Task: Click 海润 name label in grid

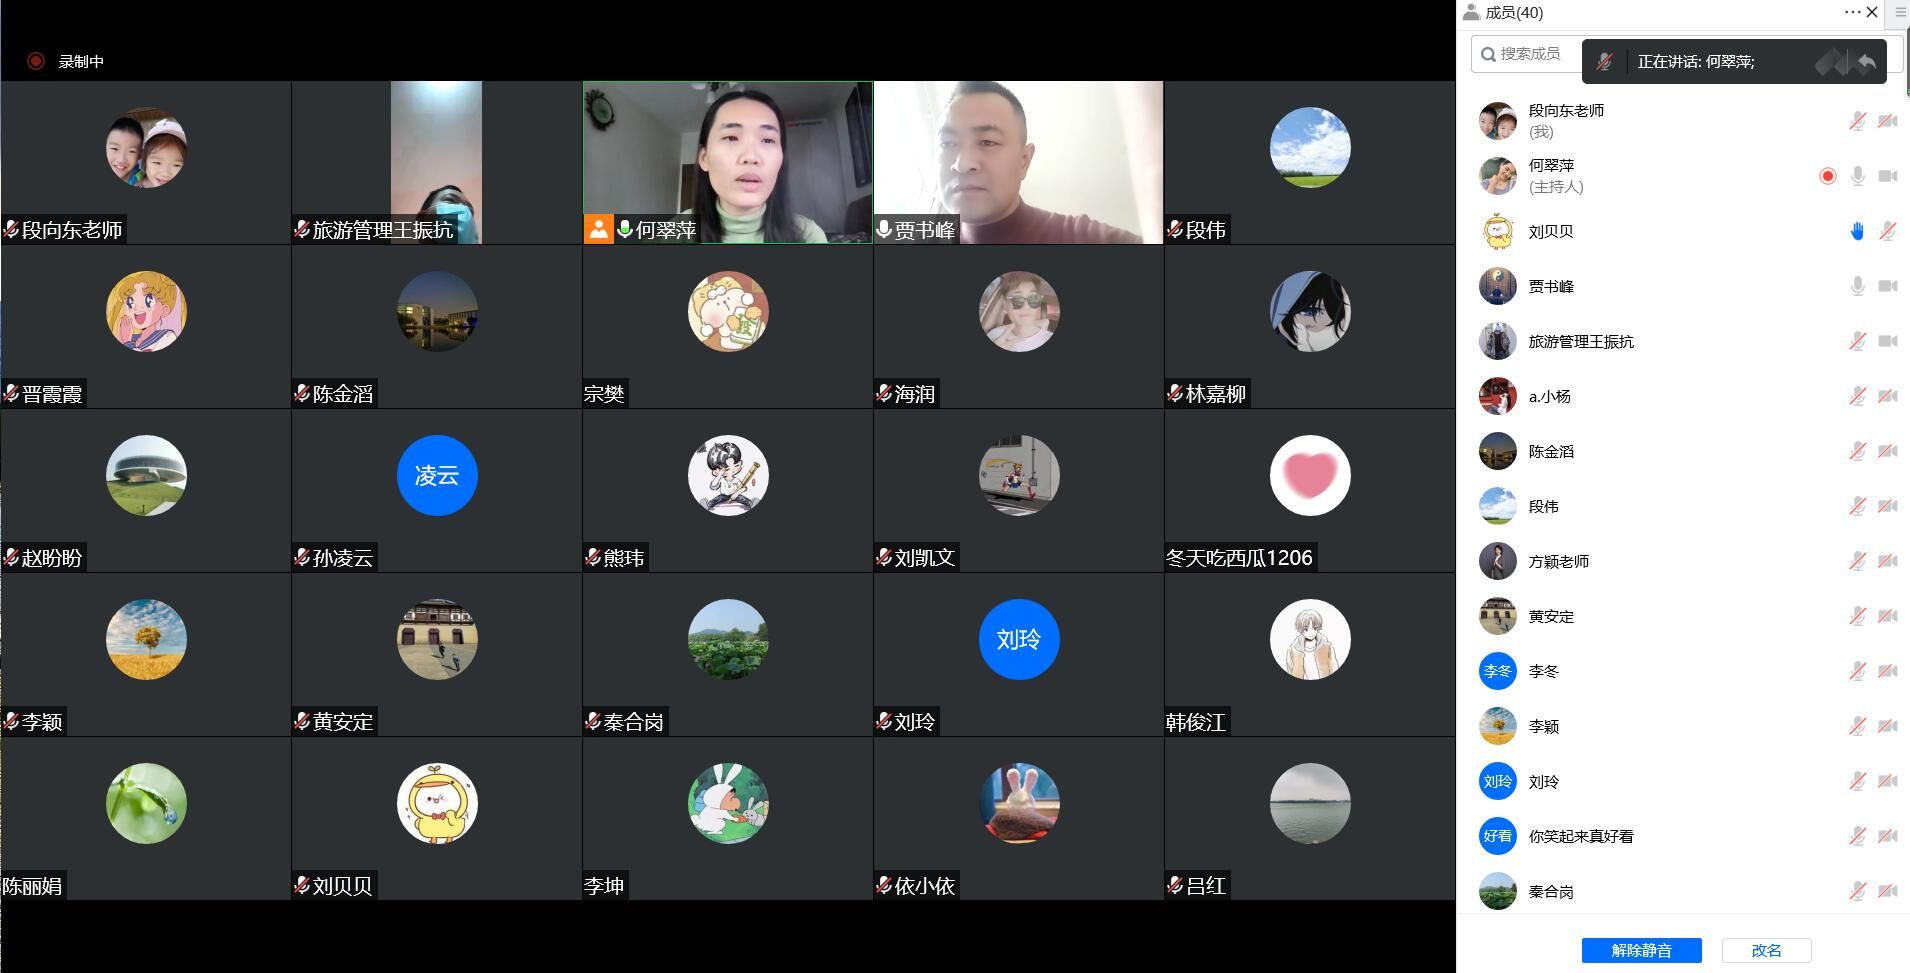Action: coord(914,394)
